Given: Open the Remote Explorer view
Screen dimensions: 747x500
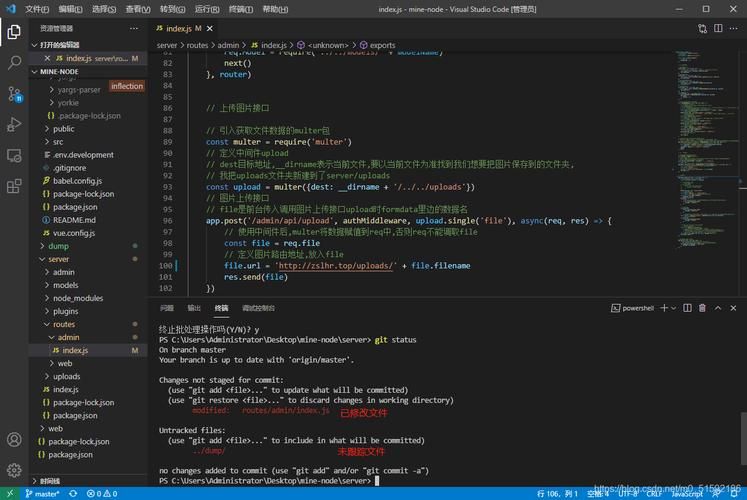Looking at the screenshot, I should [14, 155].
